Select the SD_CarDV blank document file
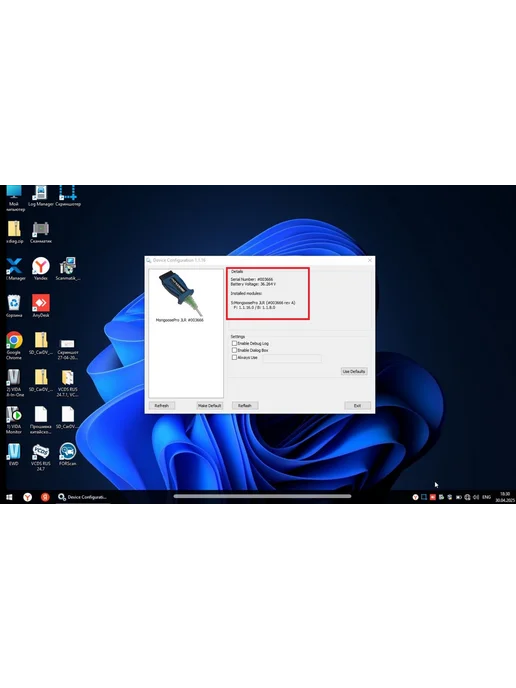Screen dimensions: 516x688 click(68, 417)
